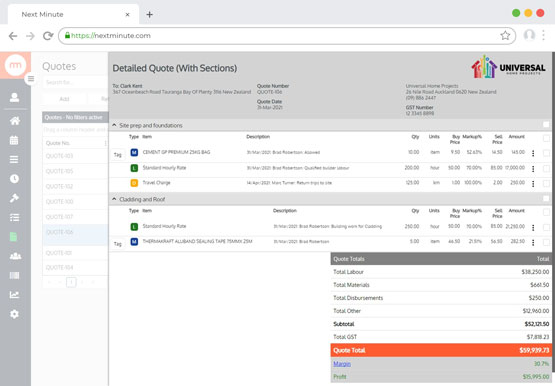Open the Margin link in quote totals

(342, 364)
